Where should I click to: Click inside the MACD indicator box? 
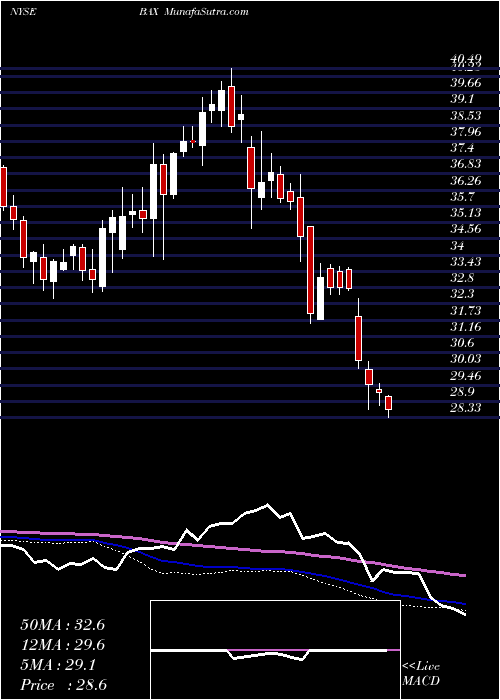click(x=275, y=650)
